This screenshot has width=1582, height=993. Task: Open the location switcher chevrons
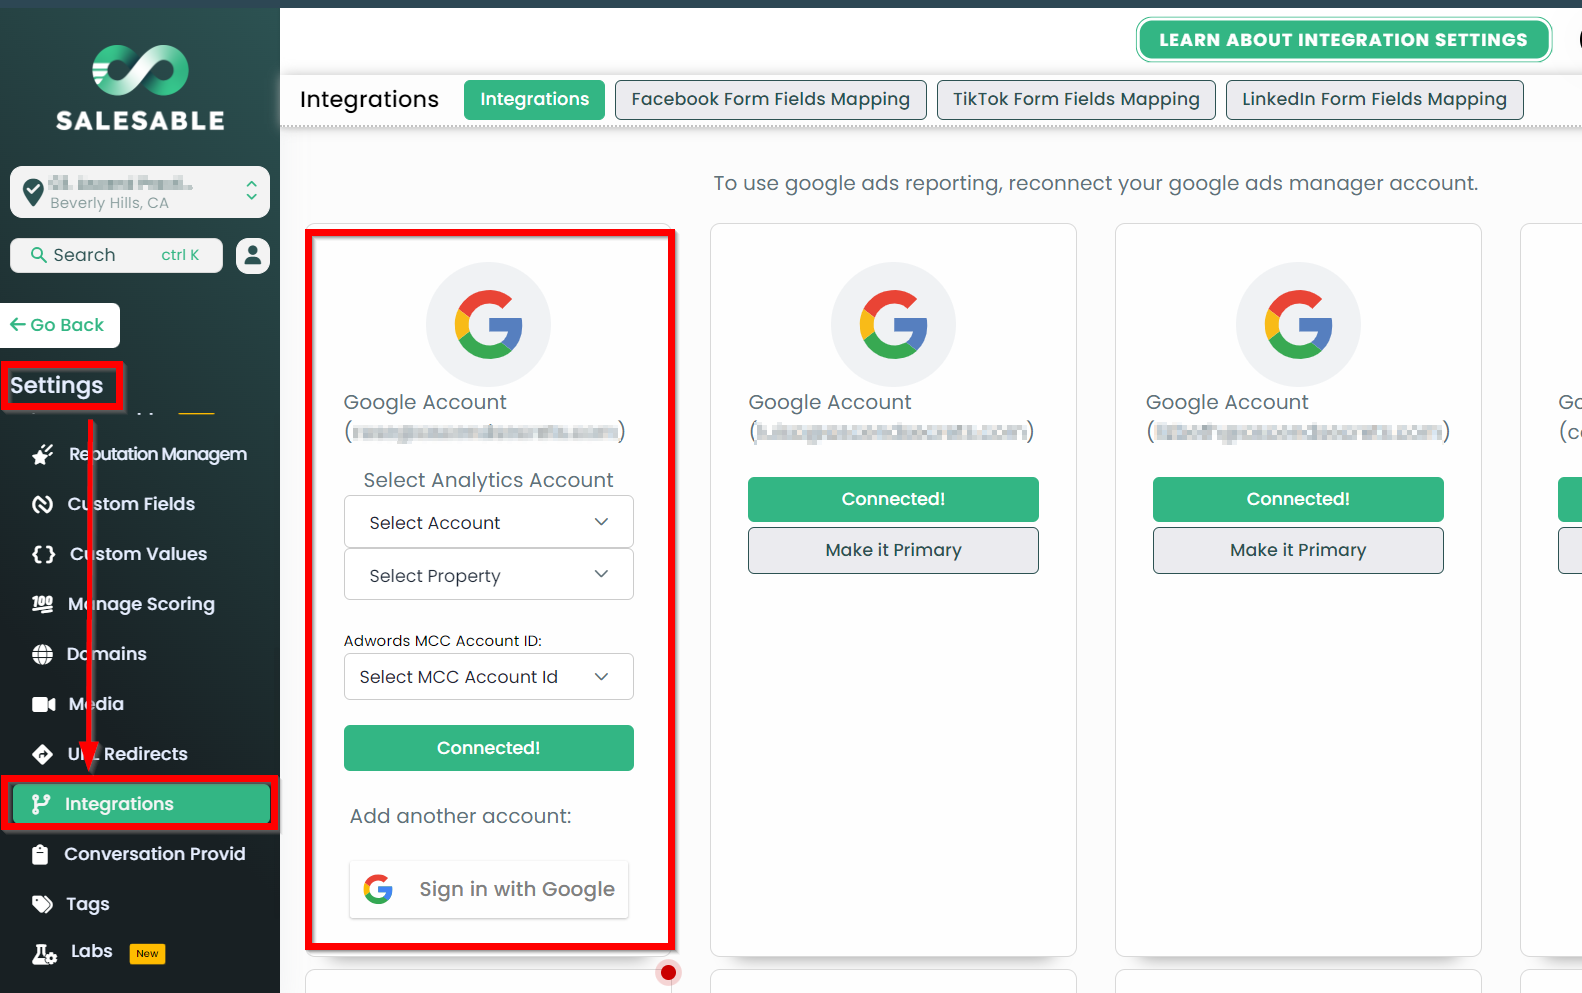tap(252, 190)
